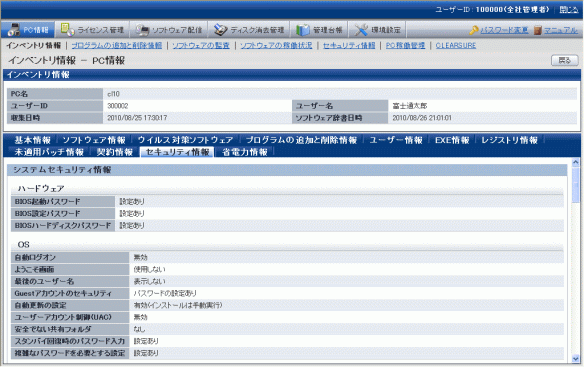Open 環境設定 tools icon
Viewport: 584px width, 367px height.
[361, 30]
